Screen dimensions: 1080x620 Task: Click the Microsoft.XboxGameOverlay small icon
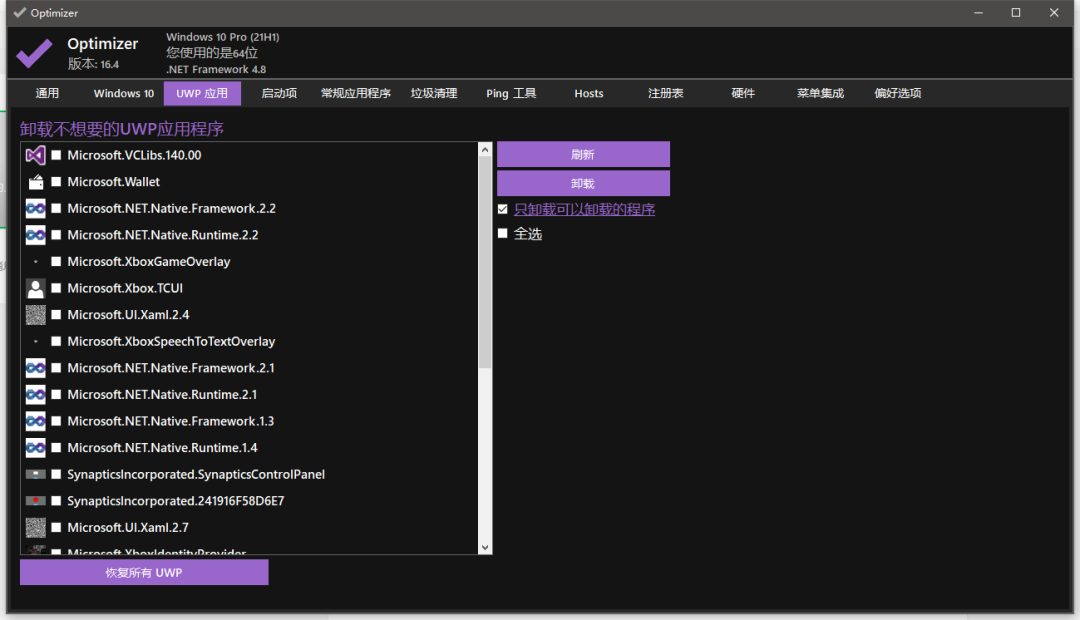click(x=36, y=262)
